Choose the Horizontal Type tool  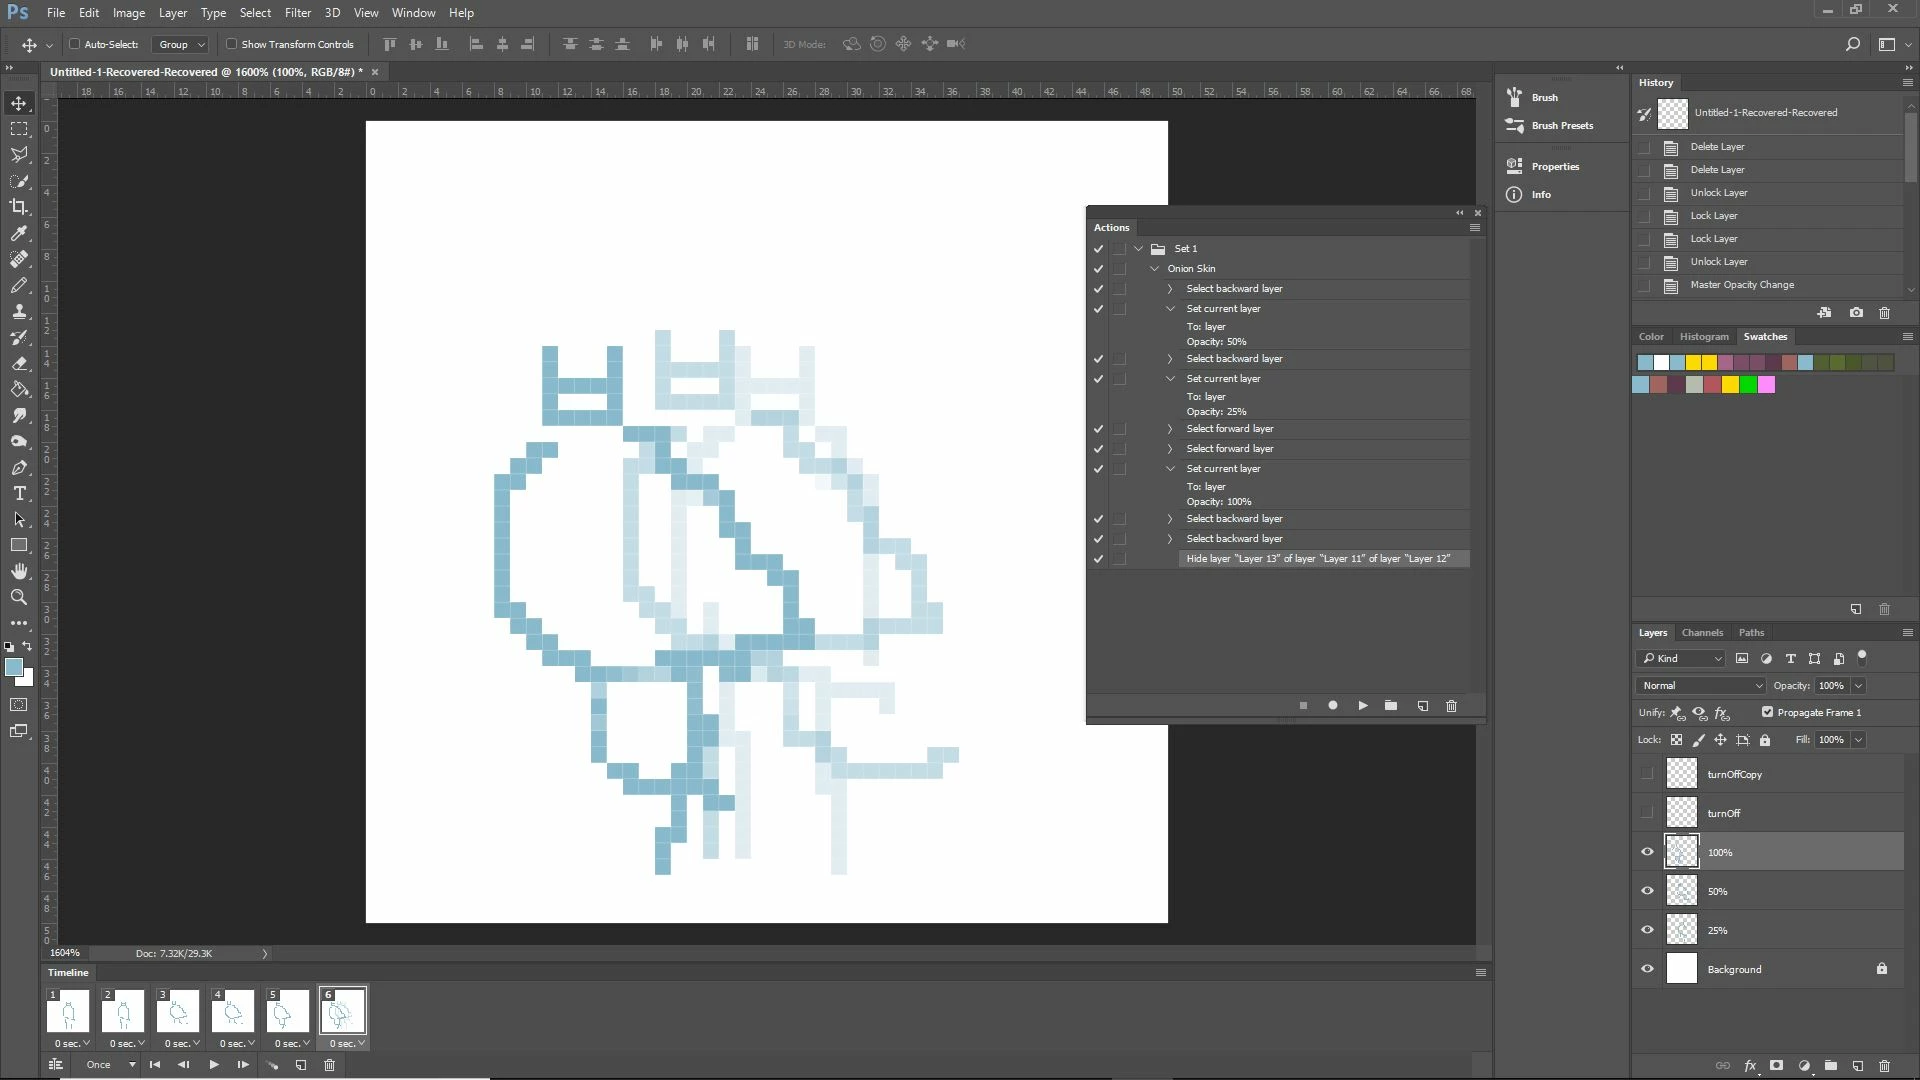coord(19,494)
